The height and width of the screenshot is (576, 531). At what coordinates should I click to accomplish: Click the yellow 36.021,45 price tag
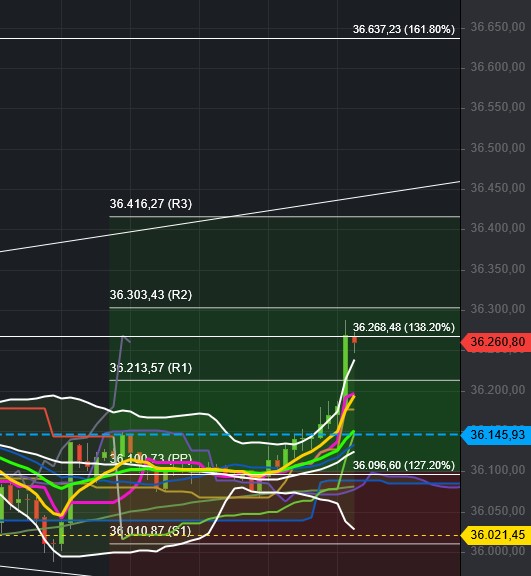[495, 534]
